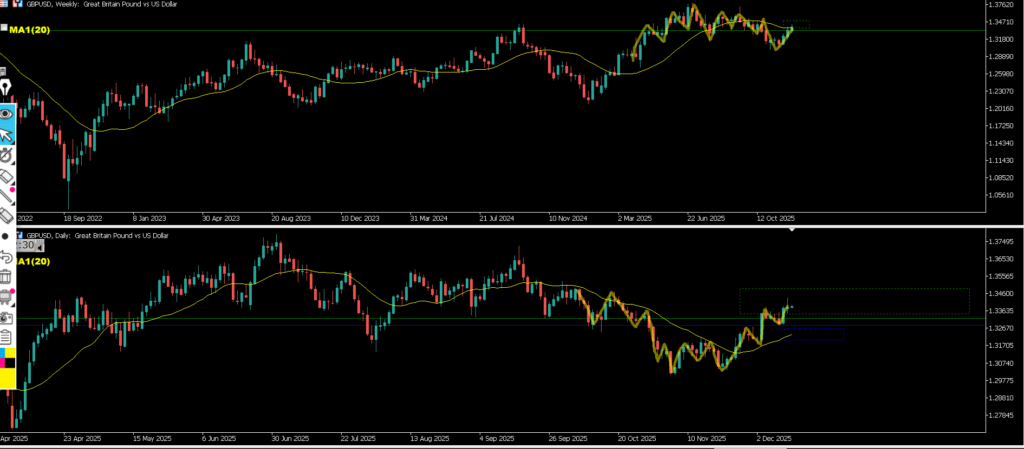The image size is (1024, 449).
Task: Pick the cyan color swatch
Action: pyautogui.click(x=4, y=354)
